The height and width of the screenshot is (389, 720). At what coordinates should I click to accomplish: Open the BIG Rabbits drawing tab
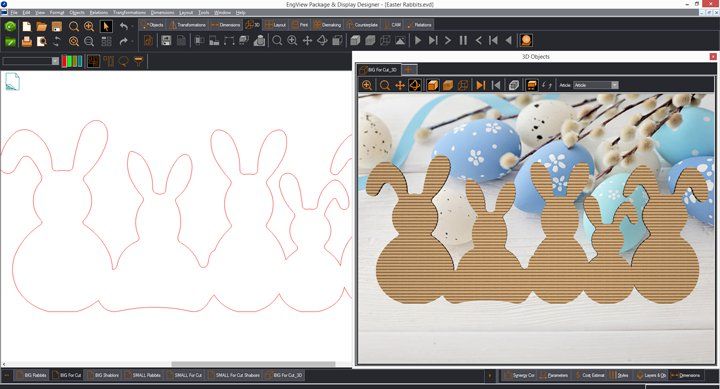(32, 375)
